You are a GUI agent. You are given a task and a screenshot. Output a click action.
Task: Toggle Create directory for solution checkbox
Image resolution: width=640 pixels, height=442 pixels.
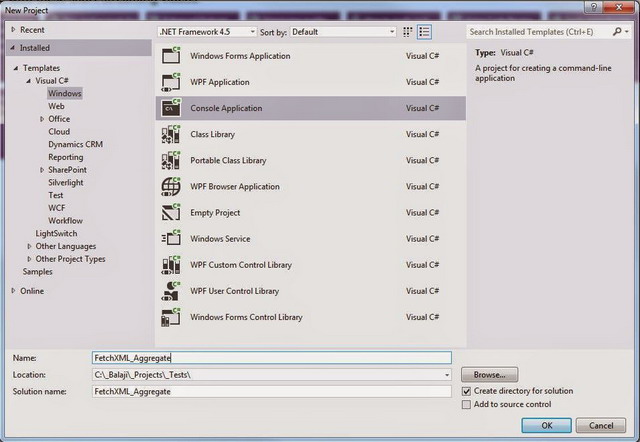coord(466,391)
